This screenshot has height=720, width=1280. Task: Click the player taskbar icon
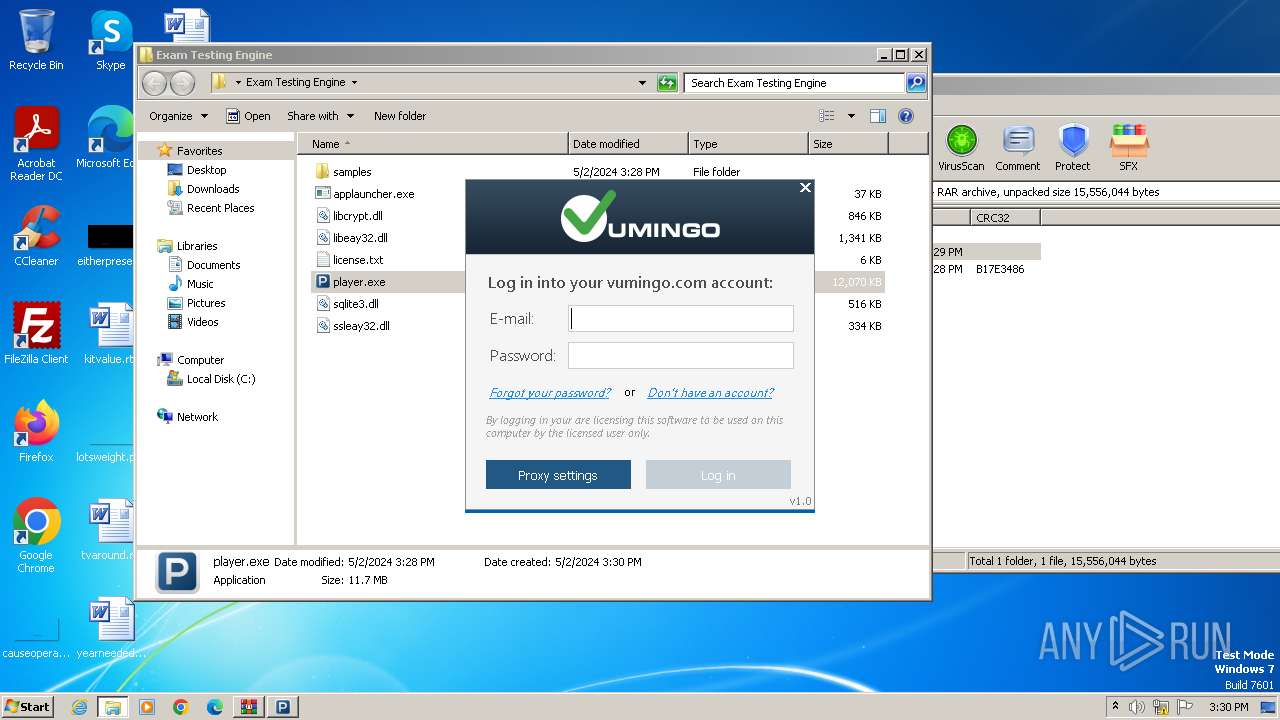point(283,707)
